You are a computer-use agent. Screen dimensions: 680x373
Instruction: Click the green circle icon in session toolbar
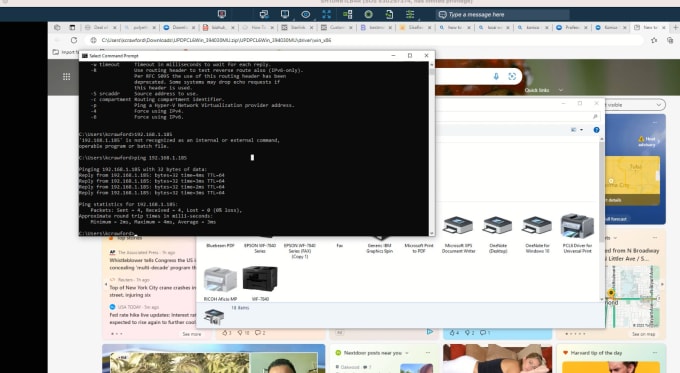pos(368,14)
